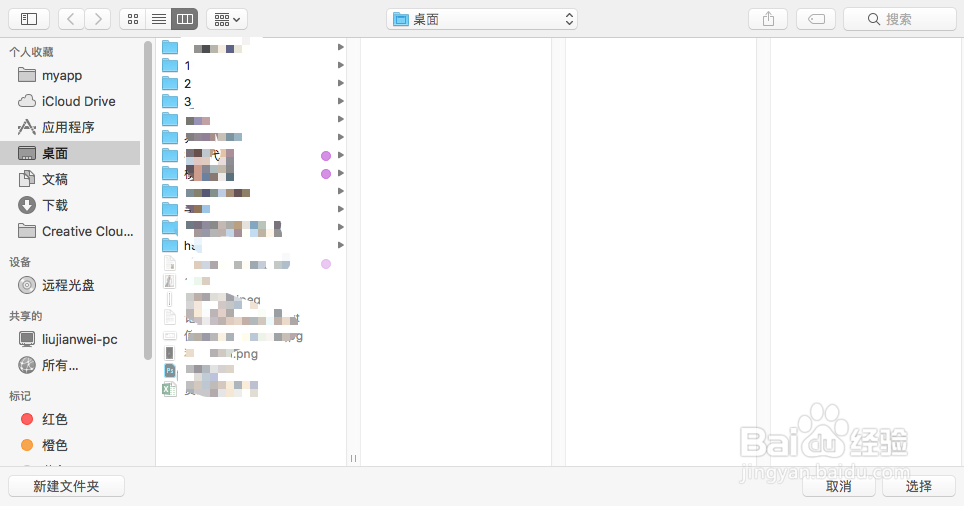This screenshot has width=964, height=506.
Task: Click the 文稿 documents icon
Action: tap(26, 179)
